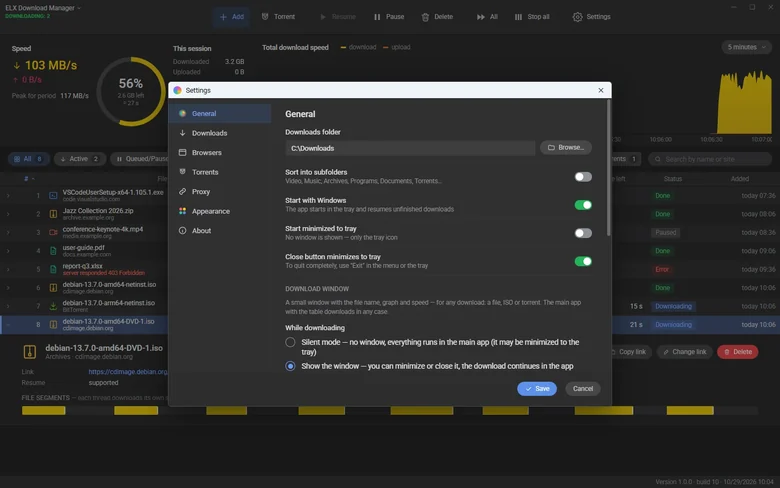Viewport: 780px width, 488px height.
Task: Select Silent mode radio option
Action: click(x=290, y=342)
